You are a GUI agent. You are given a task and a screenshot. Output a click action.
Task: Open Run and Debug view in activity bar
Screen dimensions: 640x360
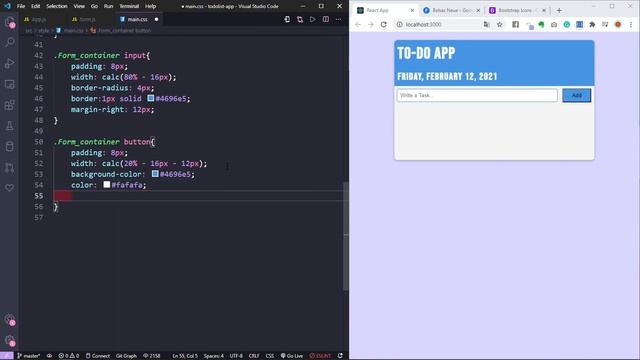(x=9, y=63)
